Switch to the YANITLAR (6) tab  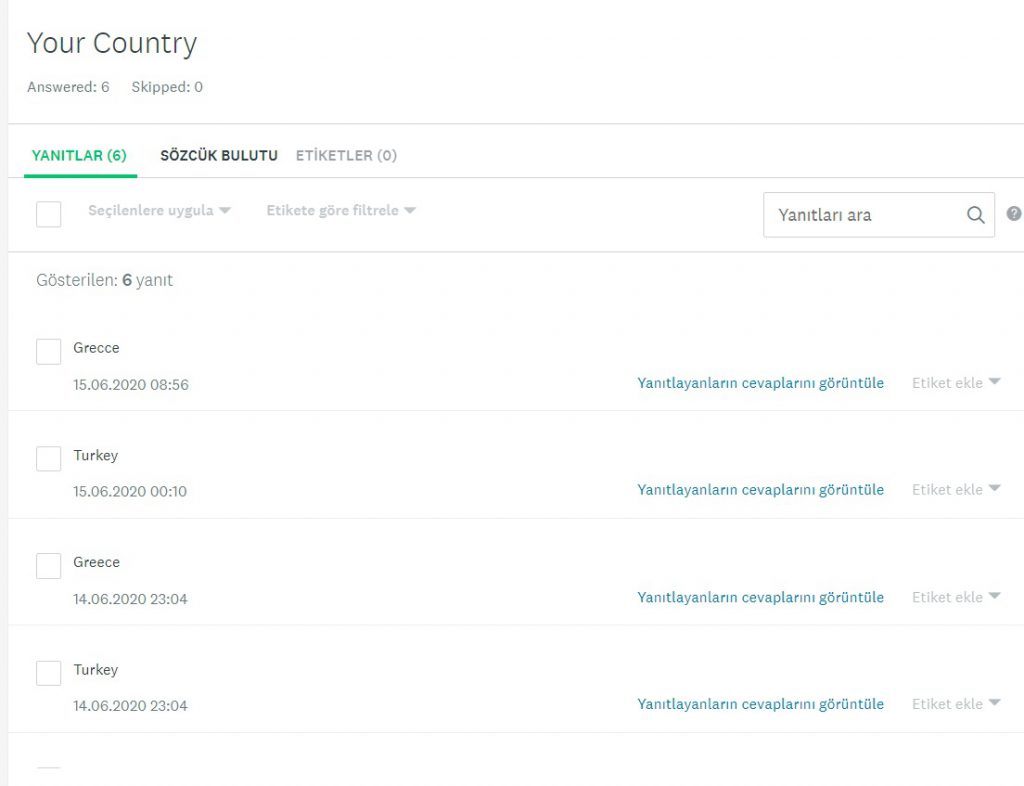pos(80,156)
